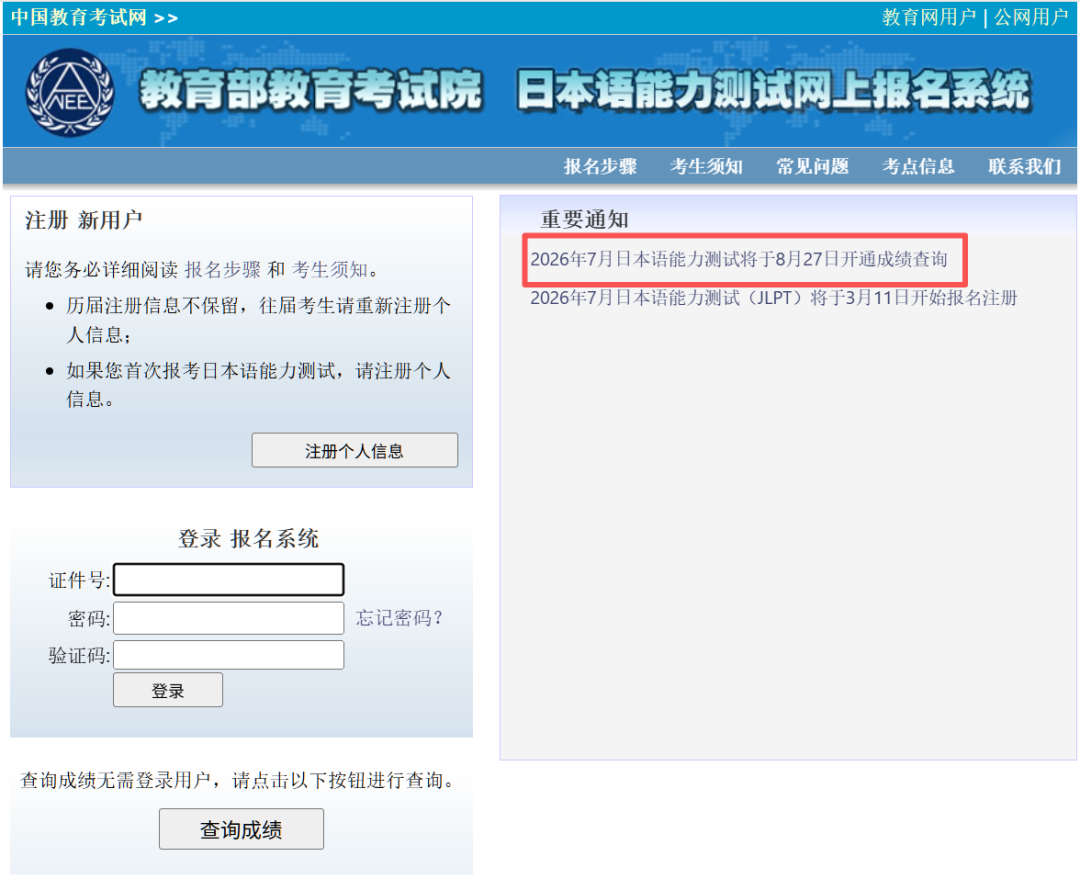1080x879 pixels.
Task: Click the 登录 报名系统 heading
Action: (x=248, y=539)
